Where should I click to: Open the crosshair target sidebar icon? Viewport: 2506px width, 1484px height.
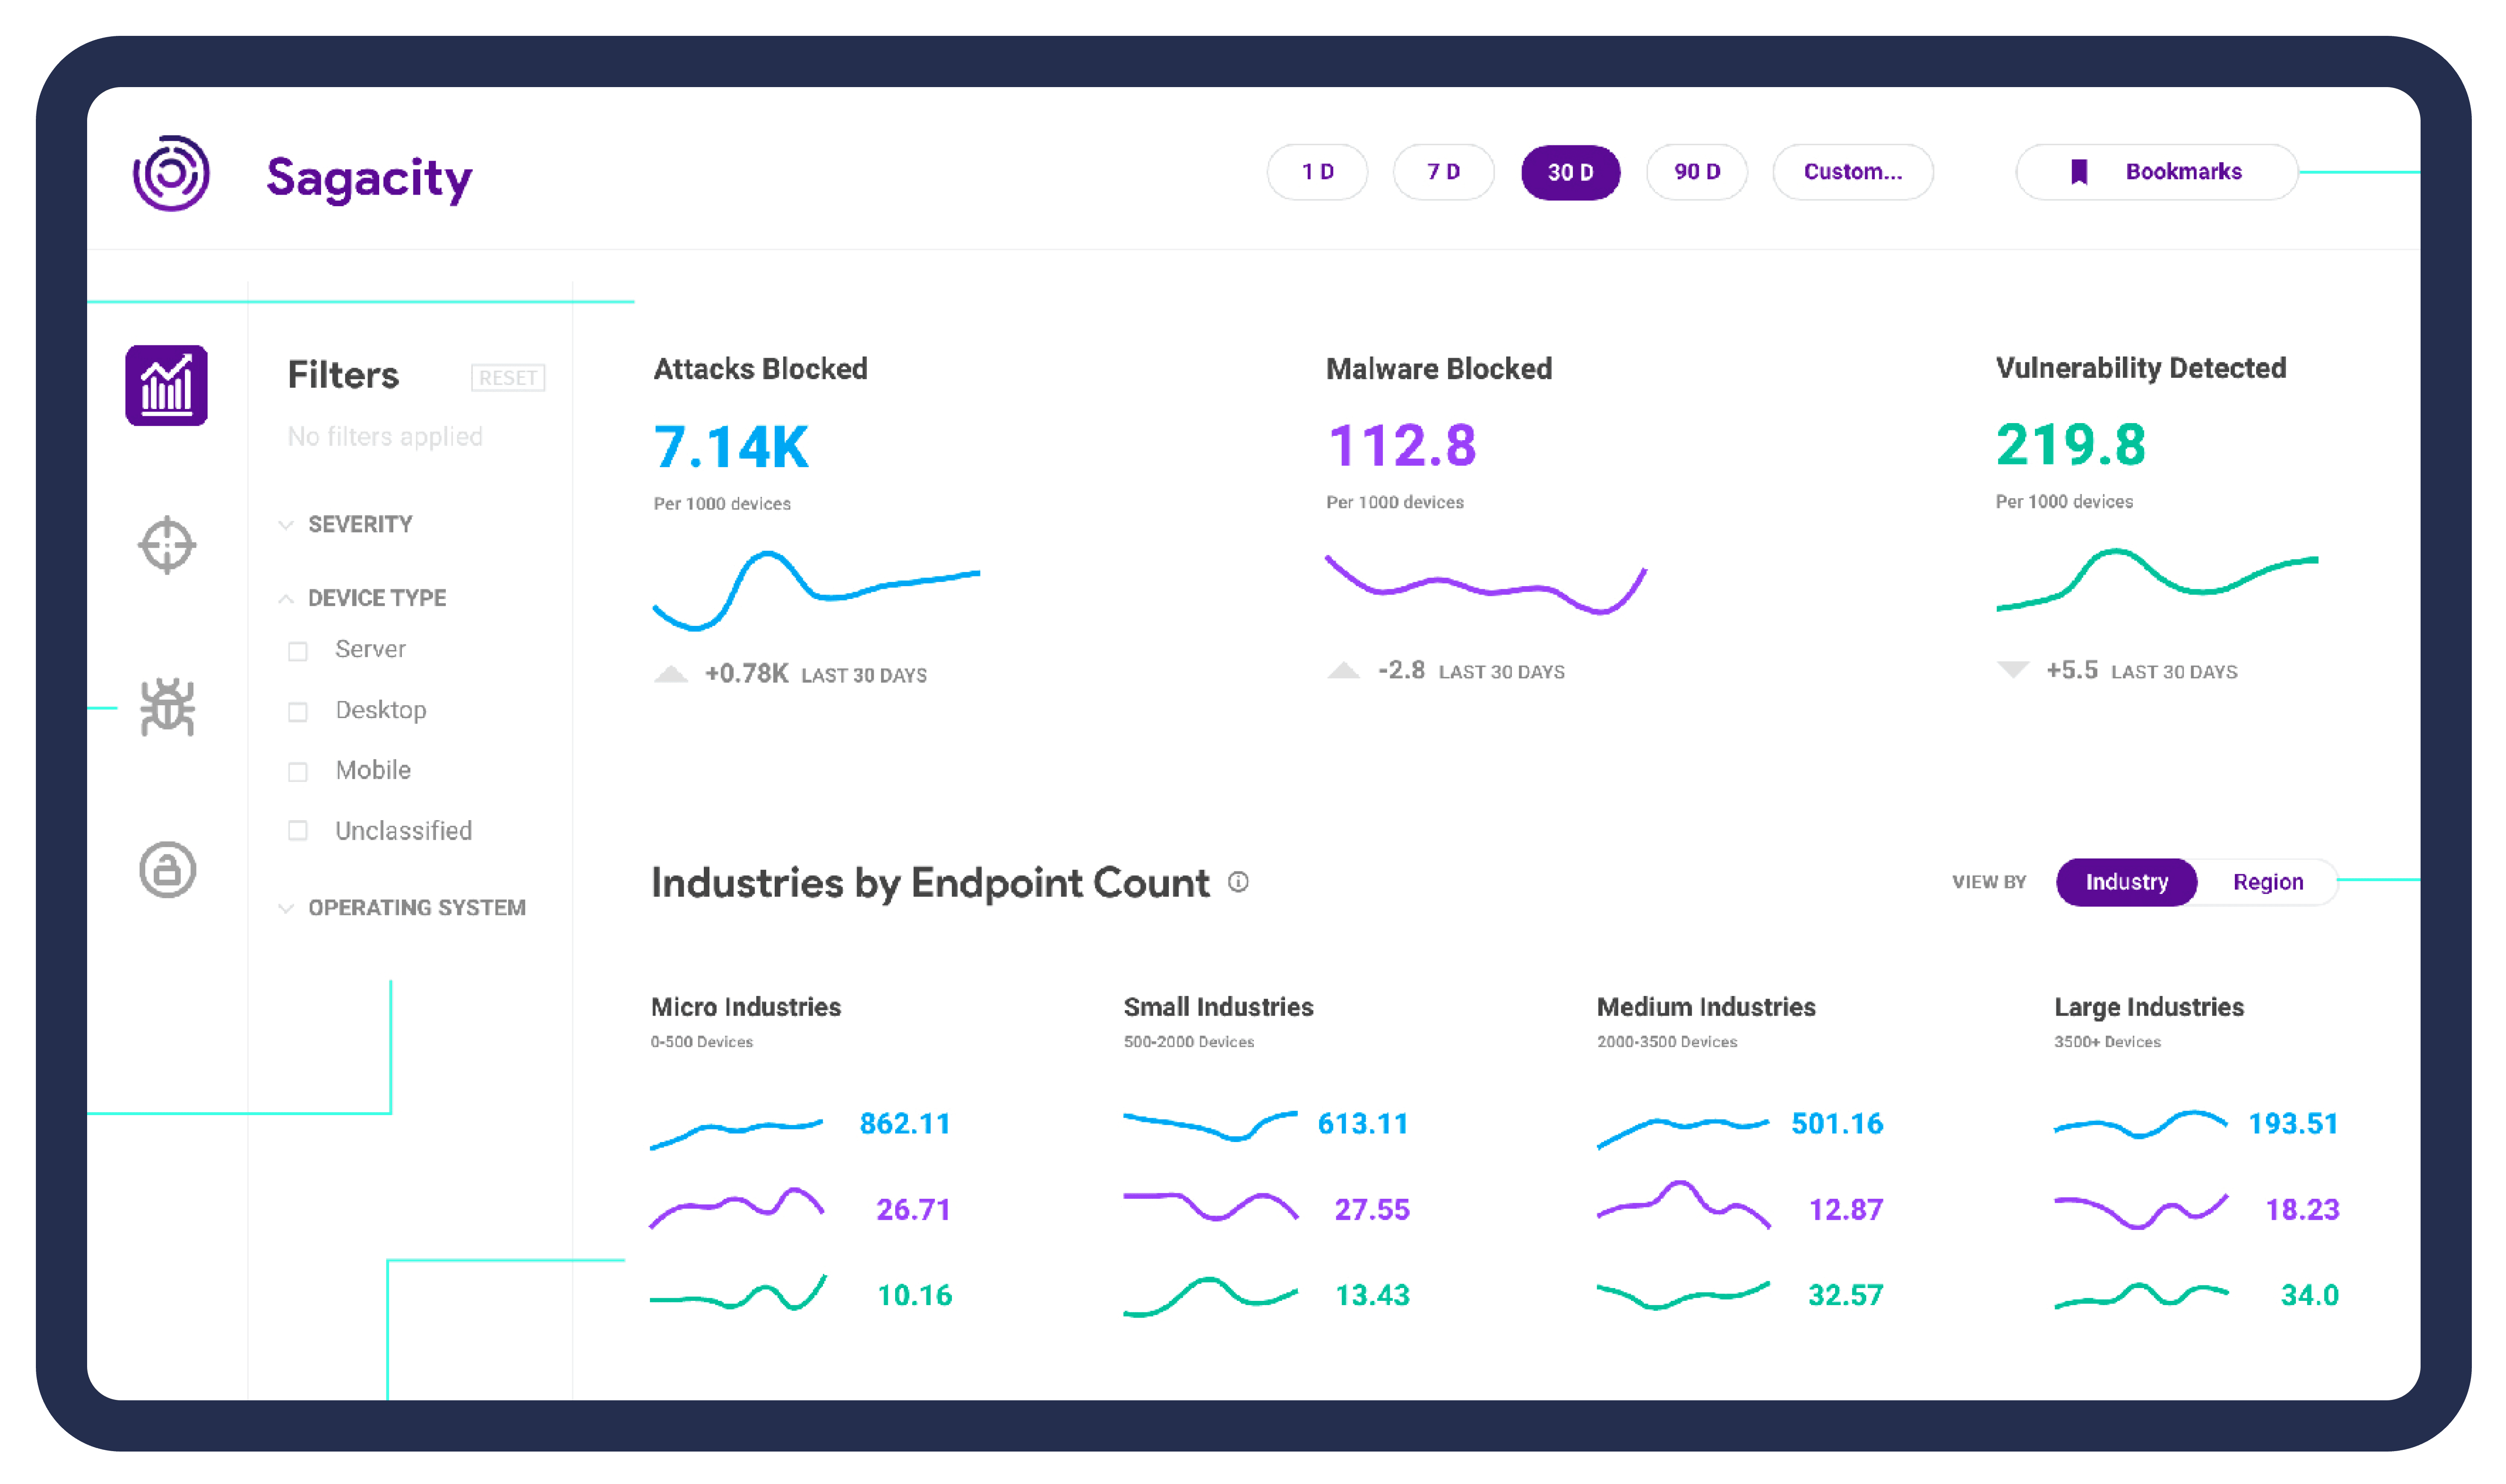[x=166, y=545]
